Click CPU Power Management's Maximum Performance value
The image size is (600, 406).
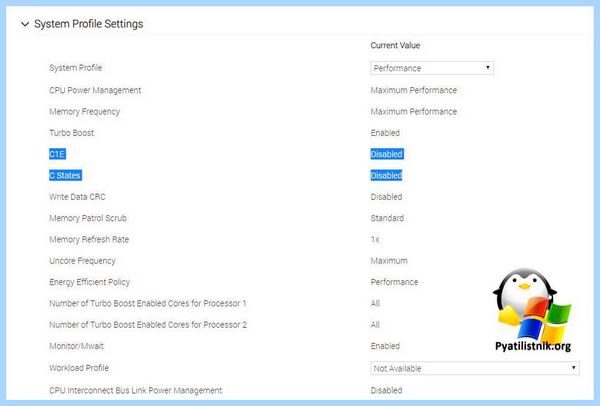tap(414, 90)
